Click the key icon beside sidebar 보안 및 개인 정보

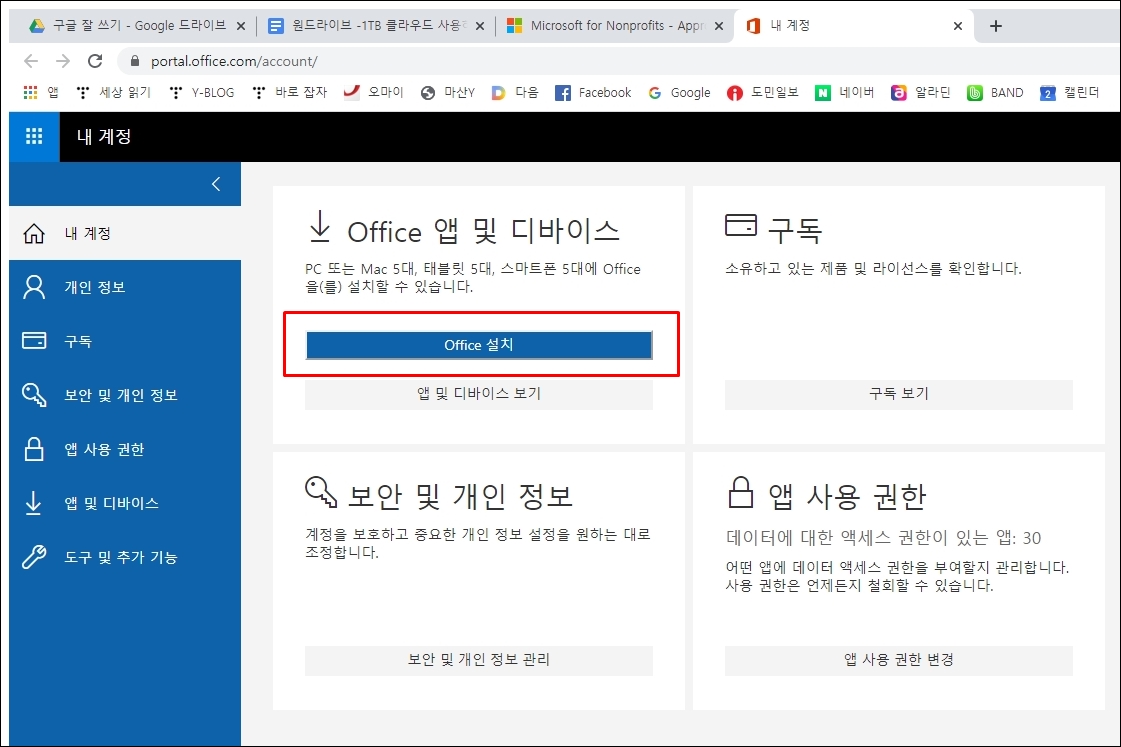[x=34, y=395]
